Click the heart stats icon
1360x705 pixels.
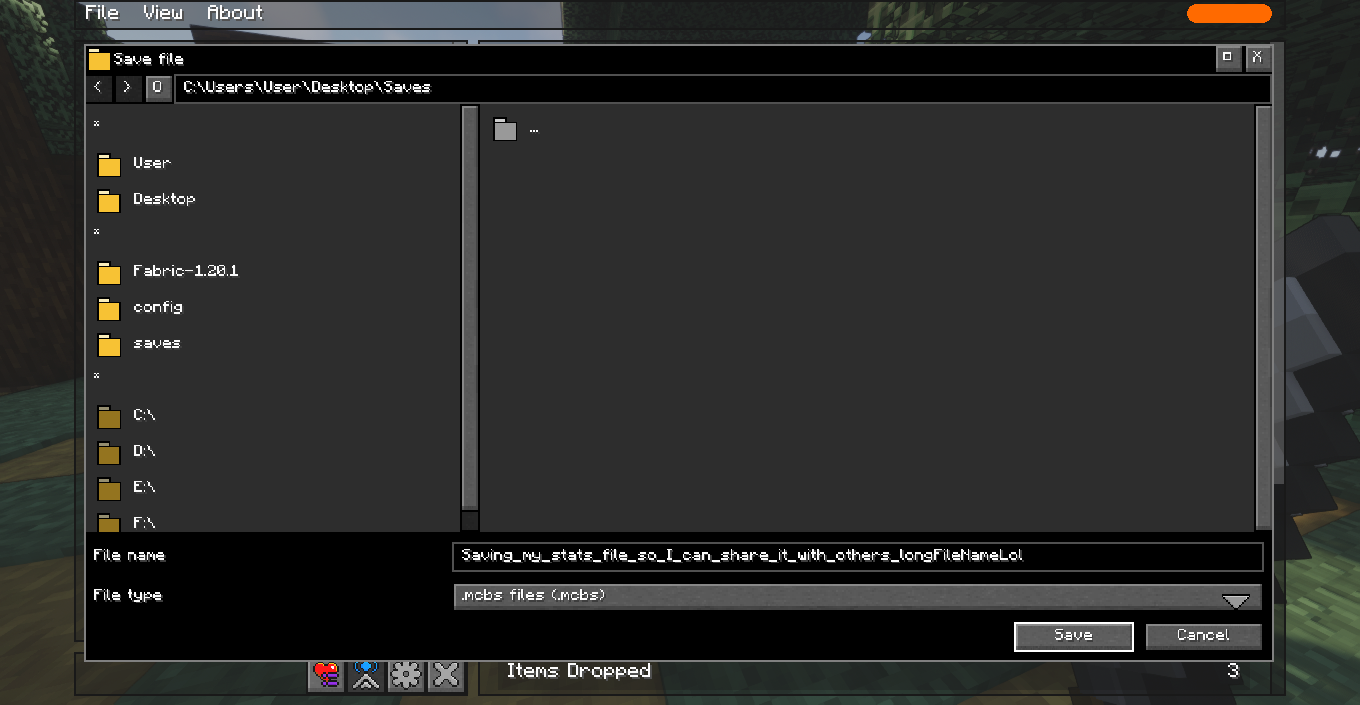(x=326, y=676)
